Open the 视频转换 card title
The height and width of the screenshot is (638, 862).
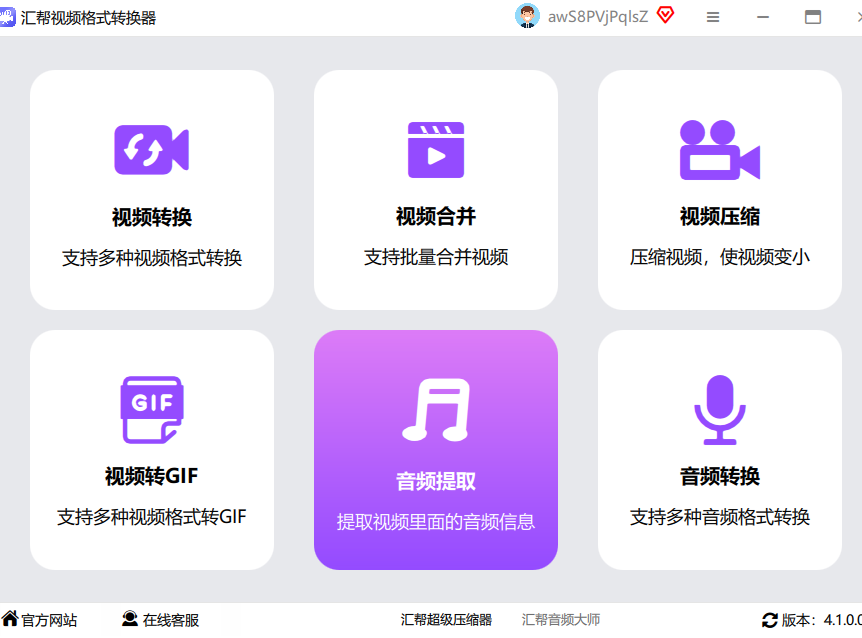(152, 217)
